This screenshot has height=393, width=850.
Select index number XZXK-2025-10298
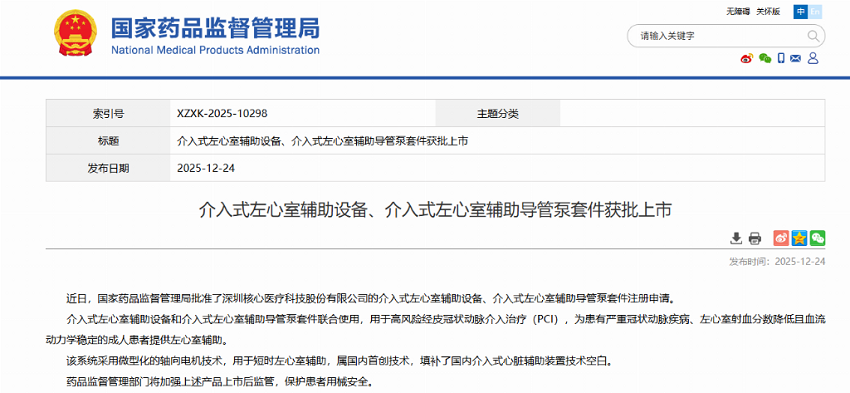click(222, 114)
